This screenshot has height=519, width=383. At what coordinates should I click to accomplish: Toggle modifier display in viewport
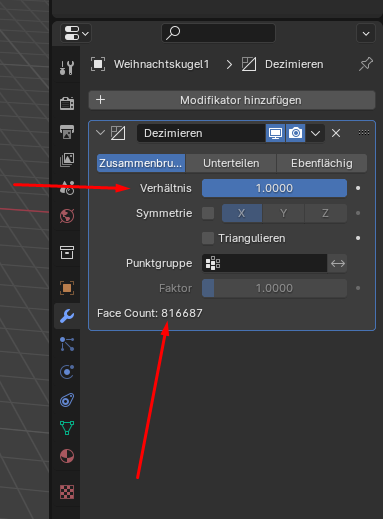275,133
